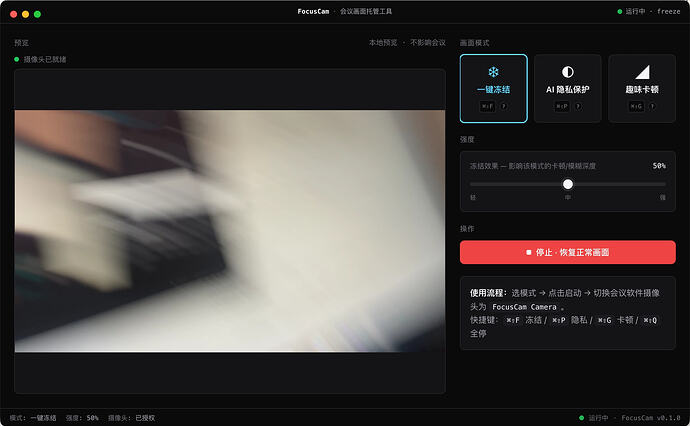Click the half-circle icon of AI 隐私保护
Image resolution: width=690 pixels, height=426 pixels.
[568, 72]
